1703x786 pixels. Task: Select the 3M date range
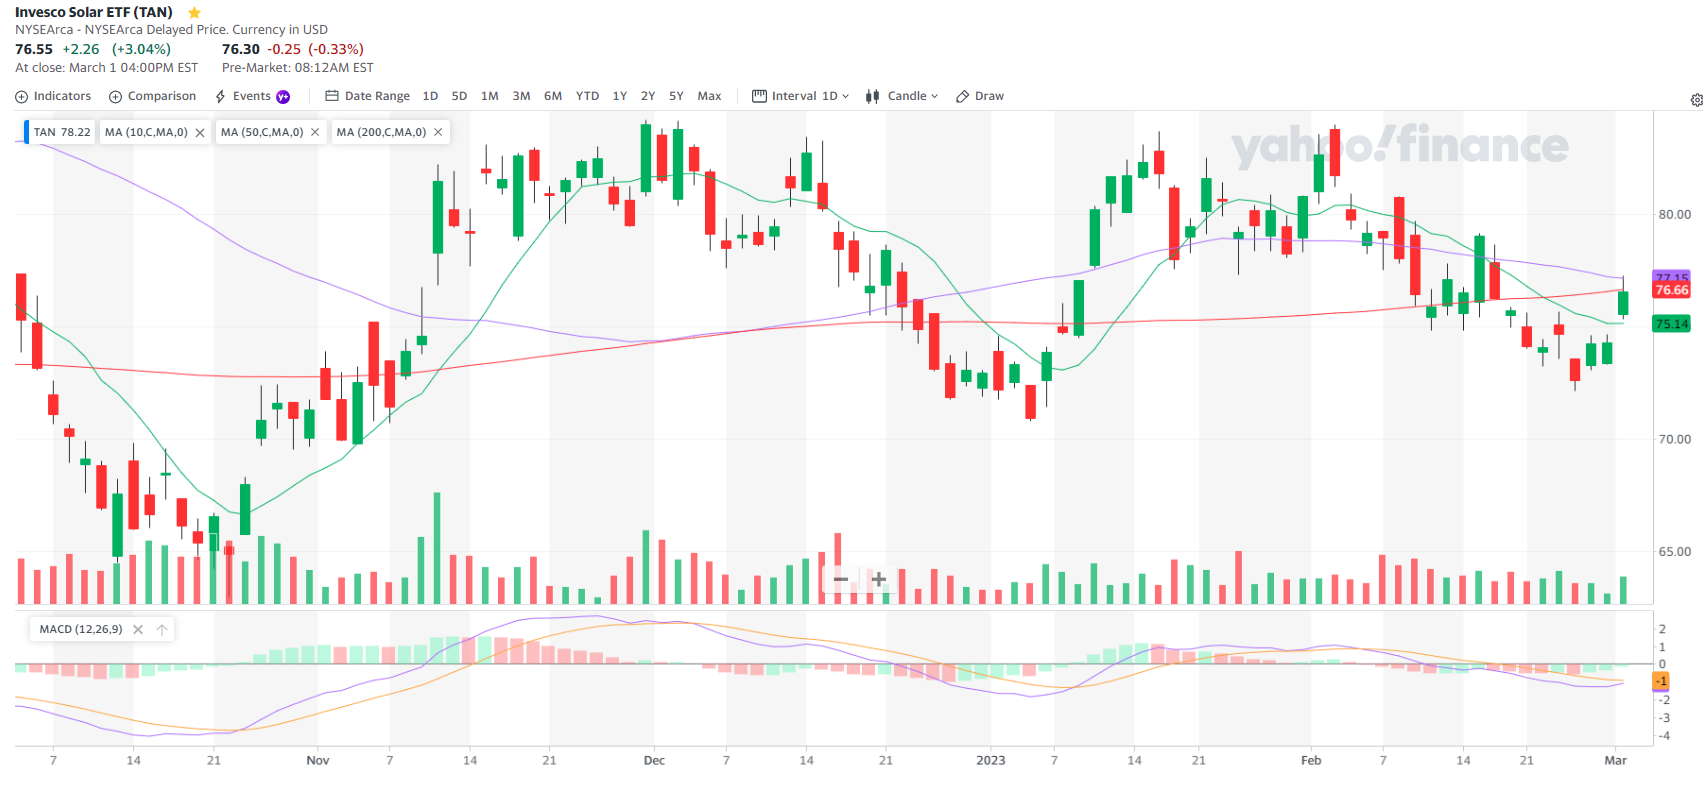[x=521, y=96]
